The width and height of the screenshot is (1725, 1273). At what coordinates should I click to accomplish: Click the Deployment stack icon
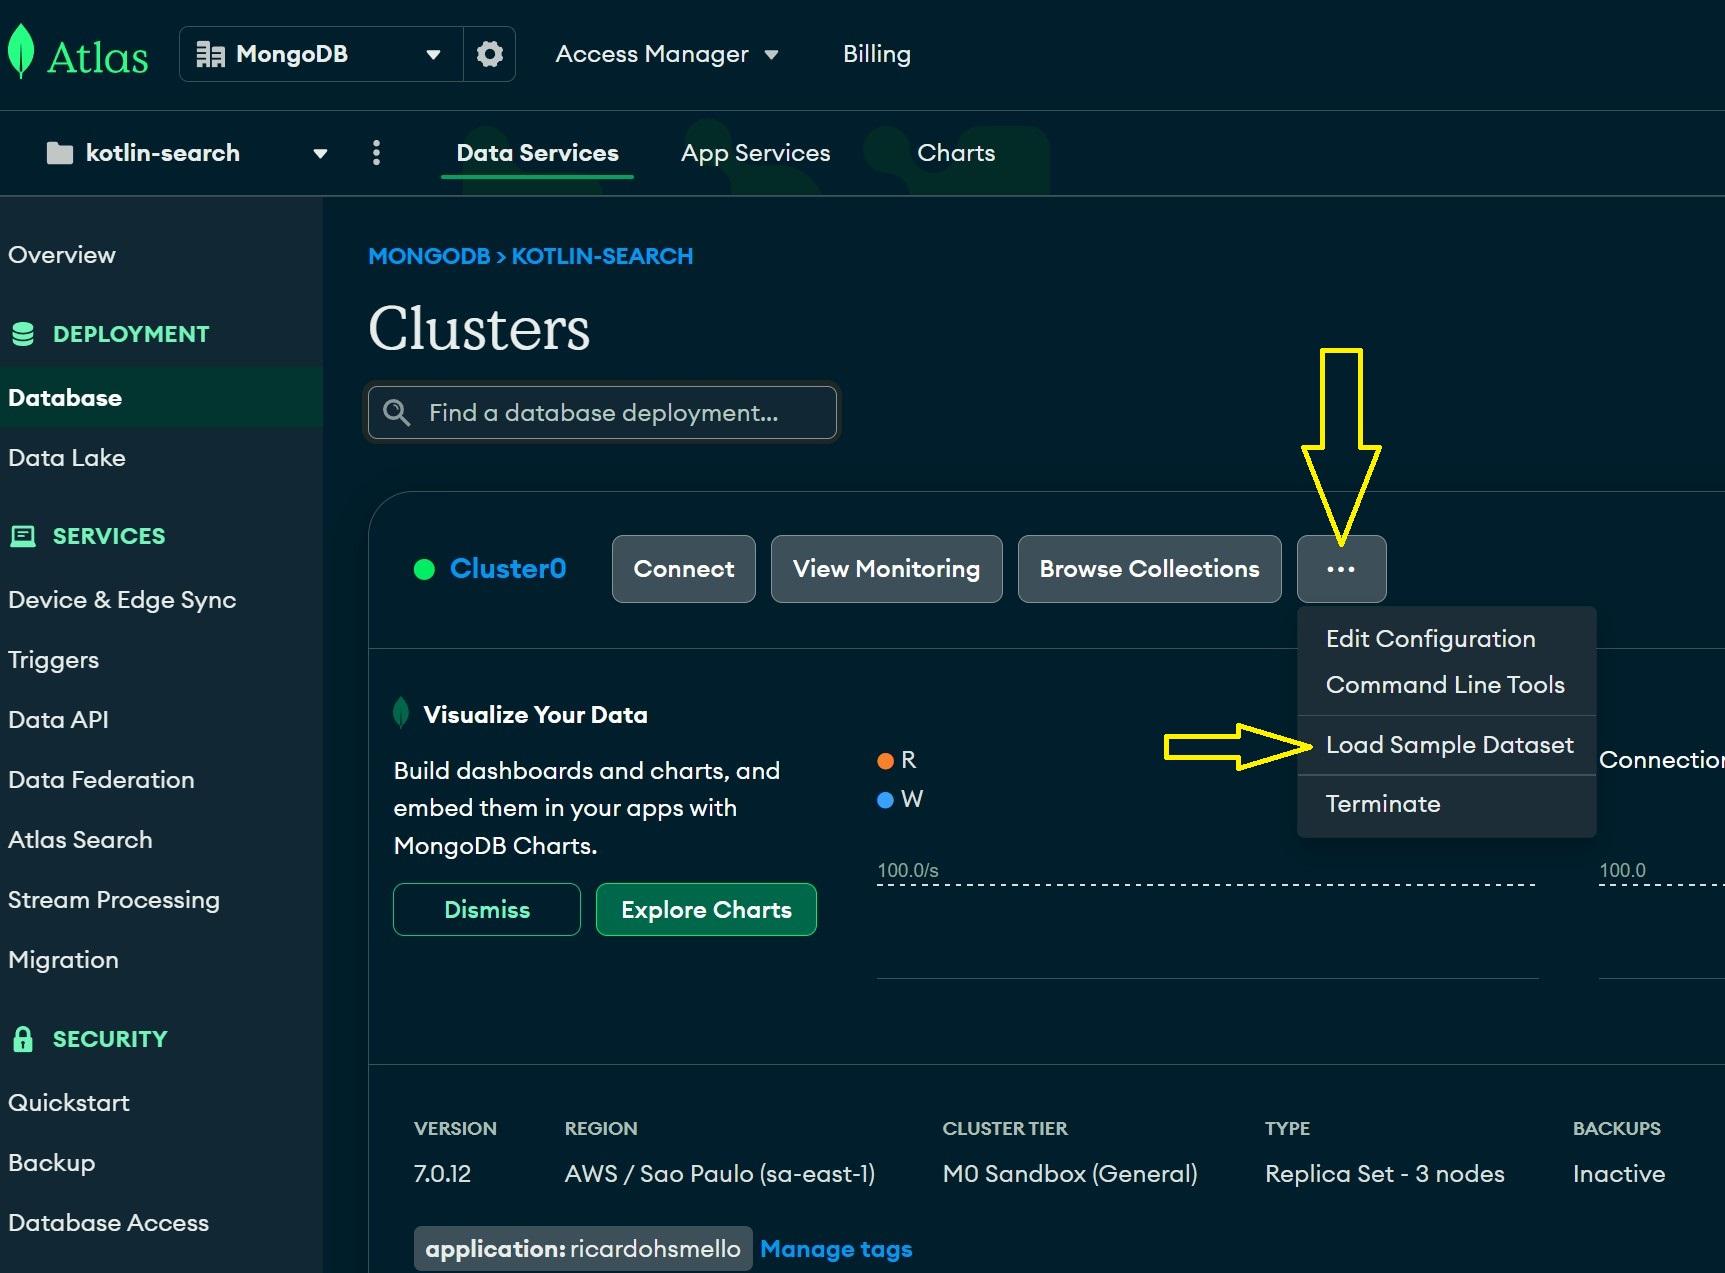click(x=23, y=334)
